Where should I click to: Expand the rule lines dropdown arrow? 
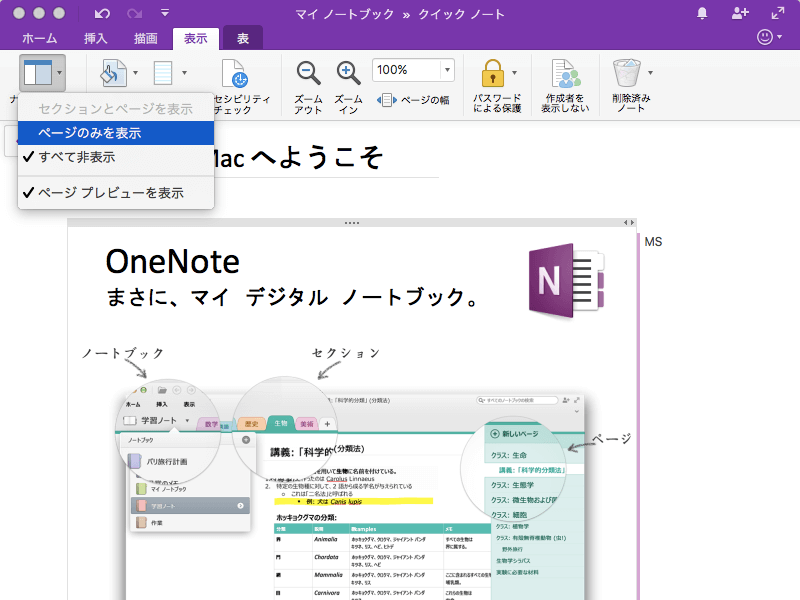(x=184, y=73)
